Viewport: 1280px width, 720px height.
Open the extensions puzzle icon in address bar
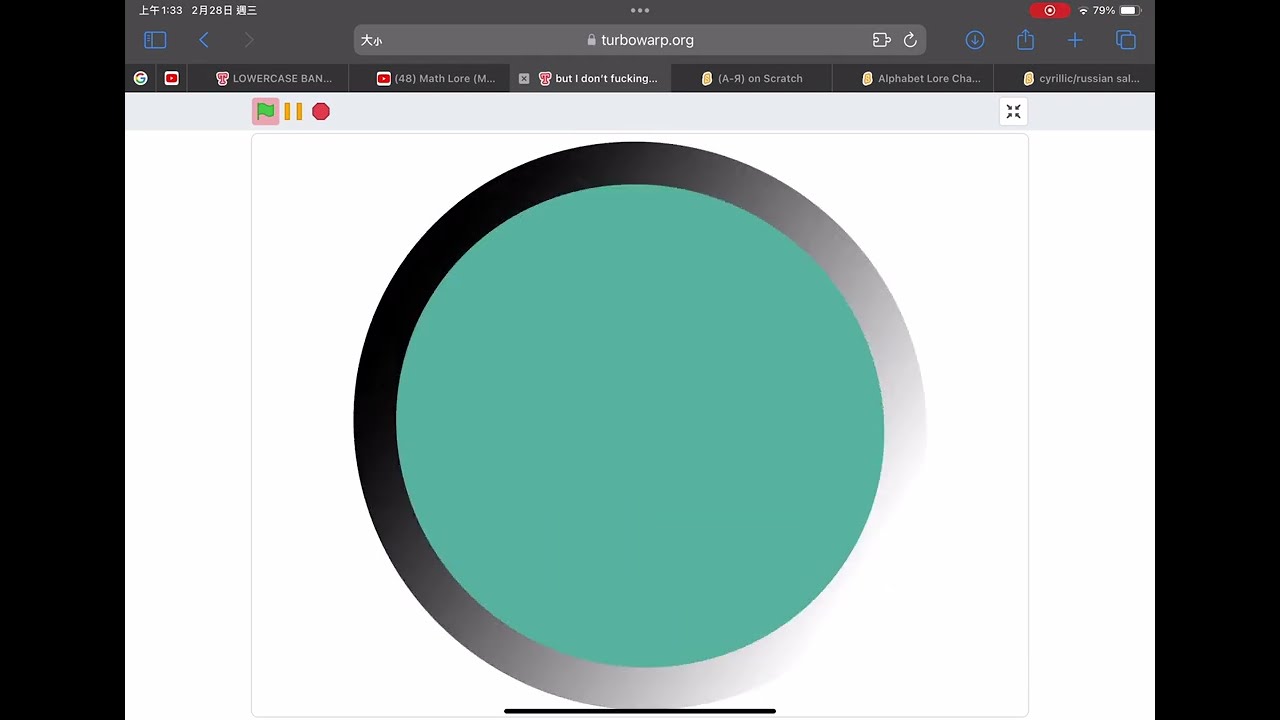tap(881, 40)
